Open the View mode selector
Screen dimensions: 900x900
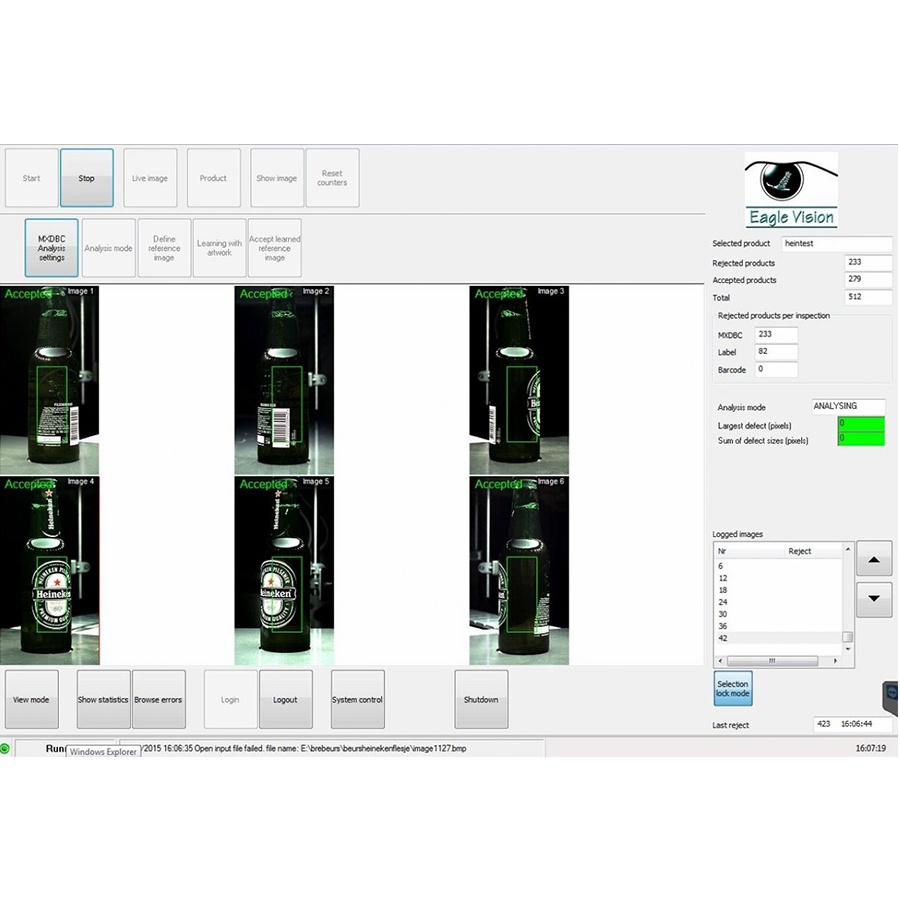[x=31, y=699]
